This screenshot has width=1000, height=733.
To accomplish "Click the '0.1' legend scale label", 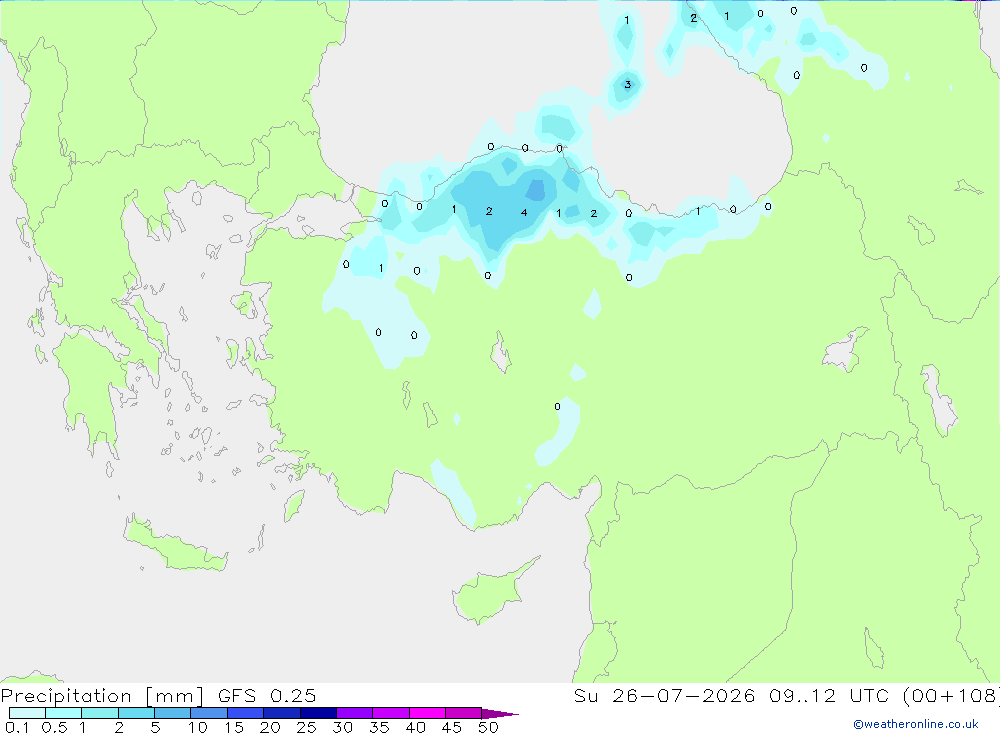I will pos(16,727).
